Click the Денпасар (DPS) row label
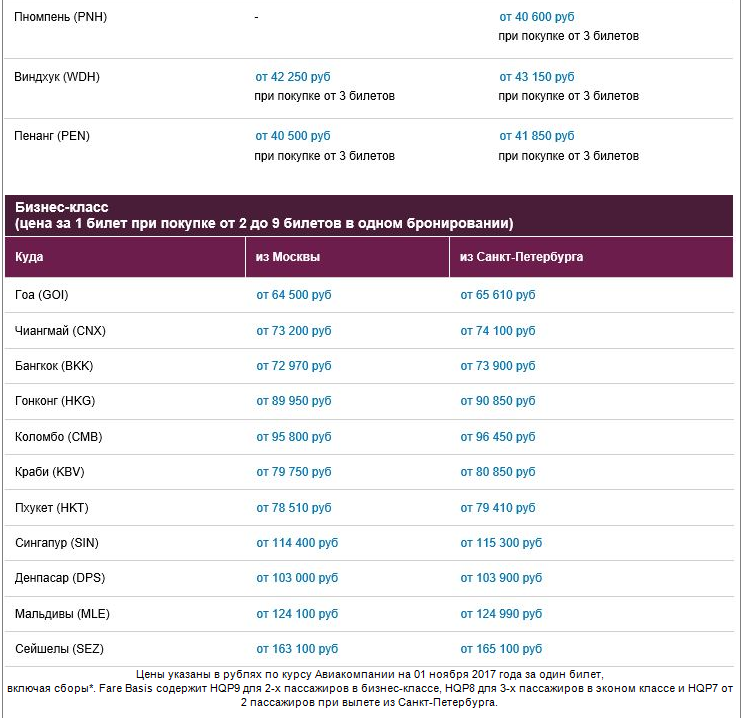The image size is (745, 718). [x=60, y=578]
